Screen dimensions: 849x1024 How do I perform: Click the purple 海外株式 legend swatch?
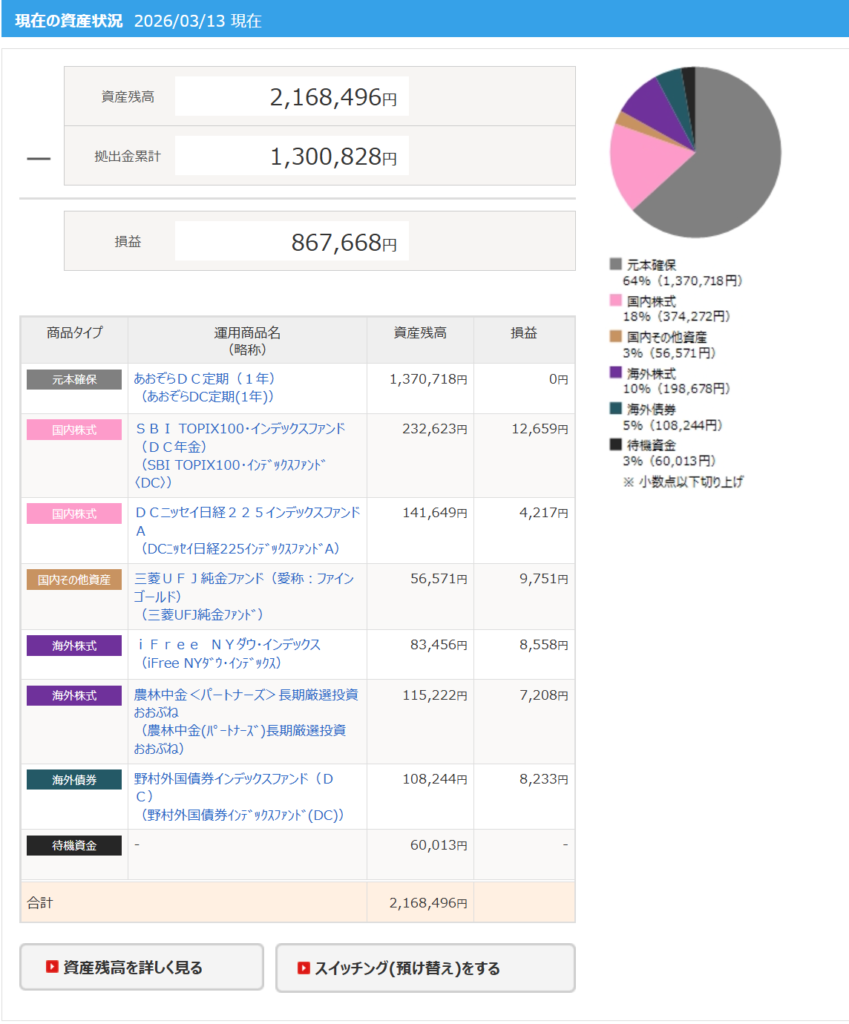coord(615,372)
